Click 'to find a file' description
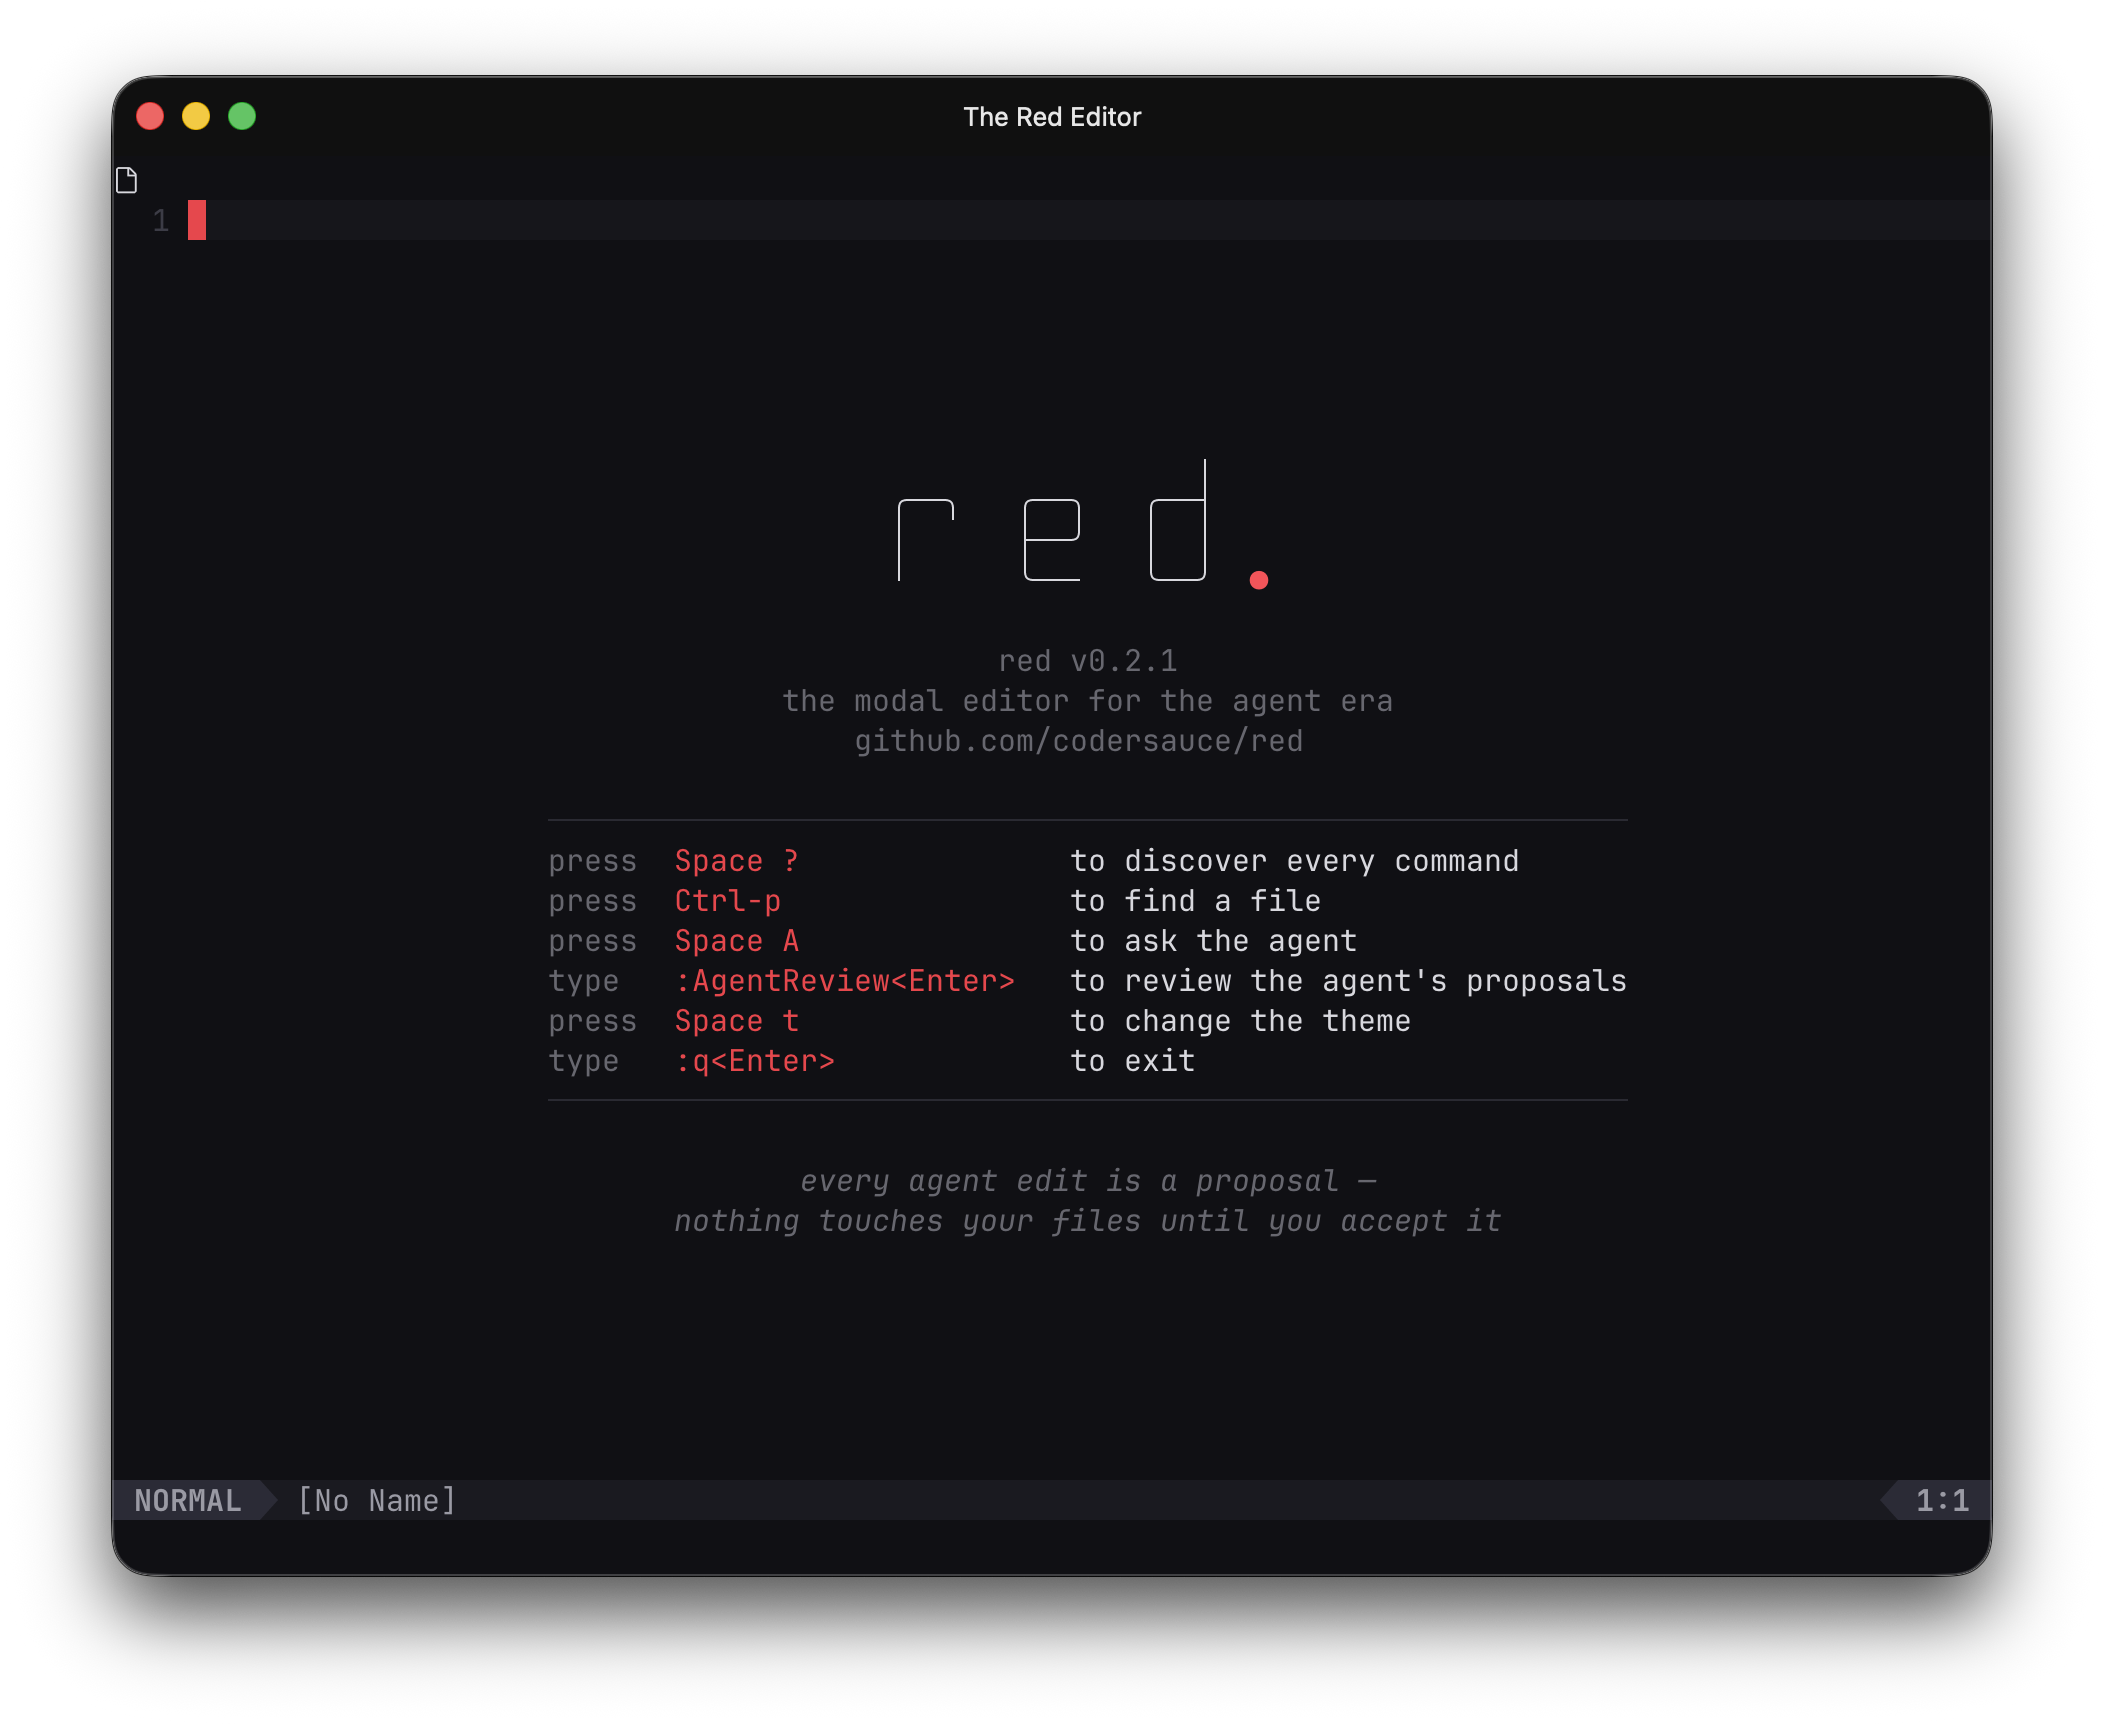This screenshot has width=2104, height=1724. (x=1196, y=901)
